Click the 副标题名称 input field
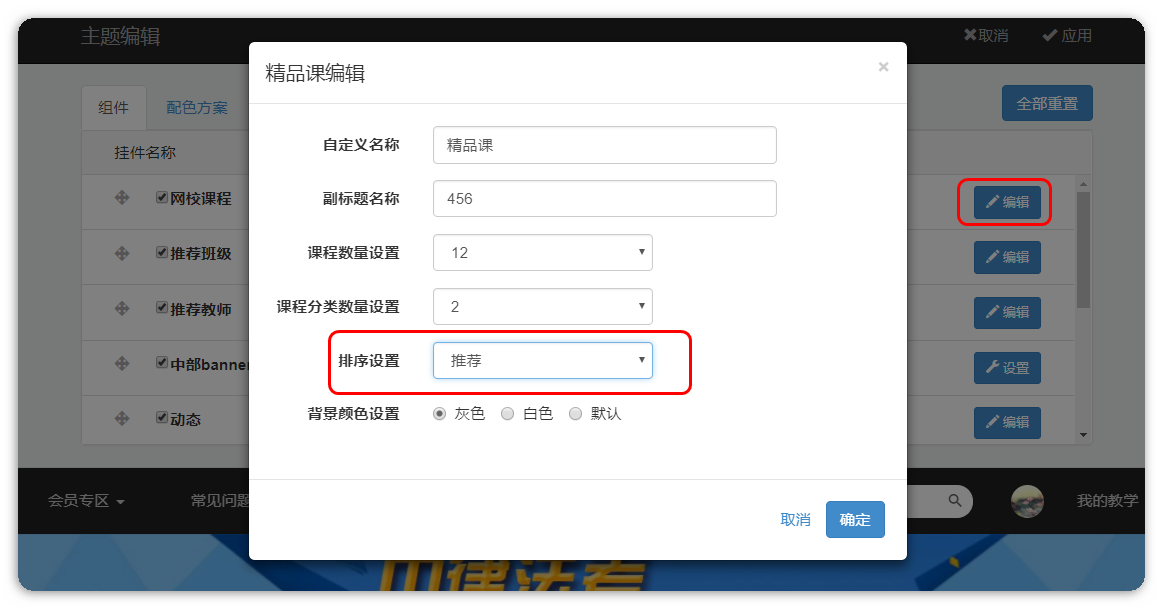 (604, 199)
